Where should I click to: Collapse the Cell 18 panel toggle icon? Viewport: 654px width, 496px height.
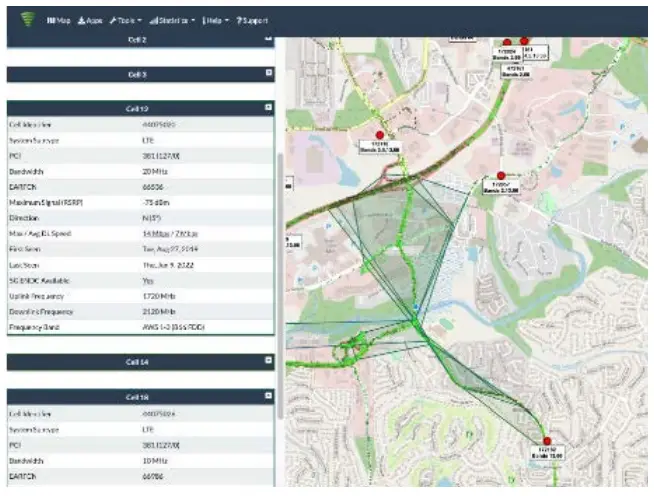click(269, 395)
